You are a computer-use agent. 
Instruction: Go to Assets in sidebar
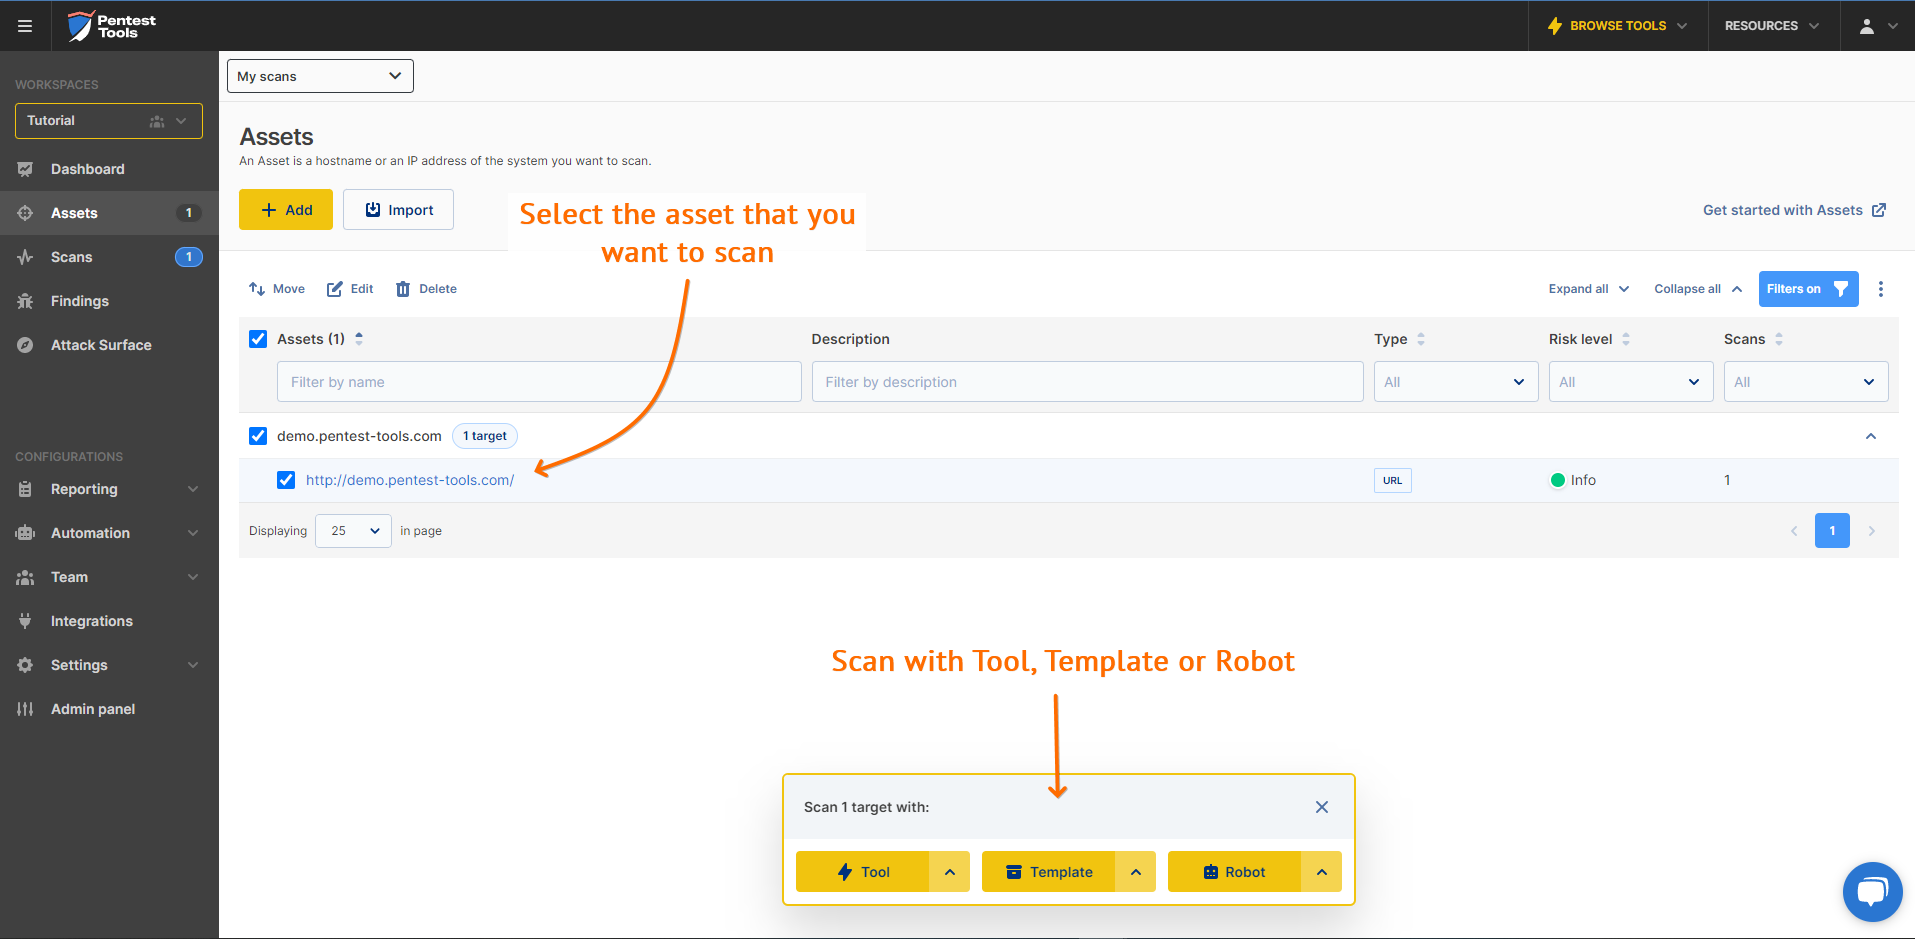tap(109, 213)
